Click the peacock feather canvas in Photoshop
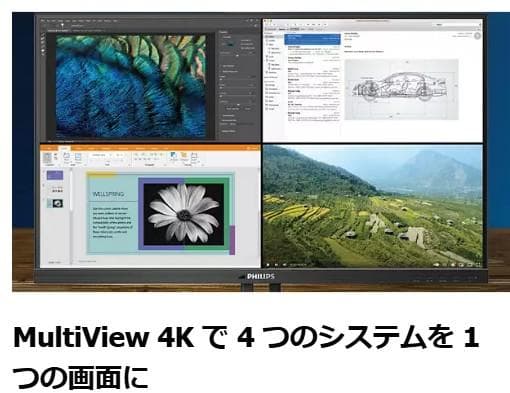Screen dimensions: 510x393 point(131,86)
